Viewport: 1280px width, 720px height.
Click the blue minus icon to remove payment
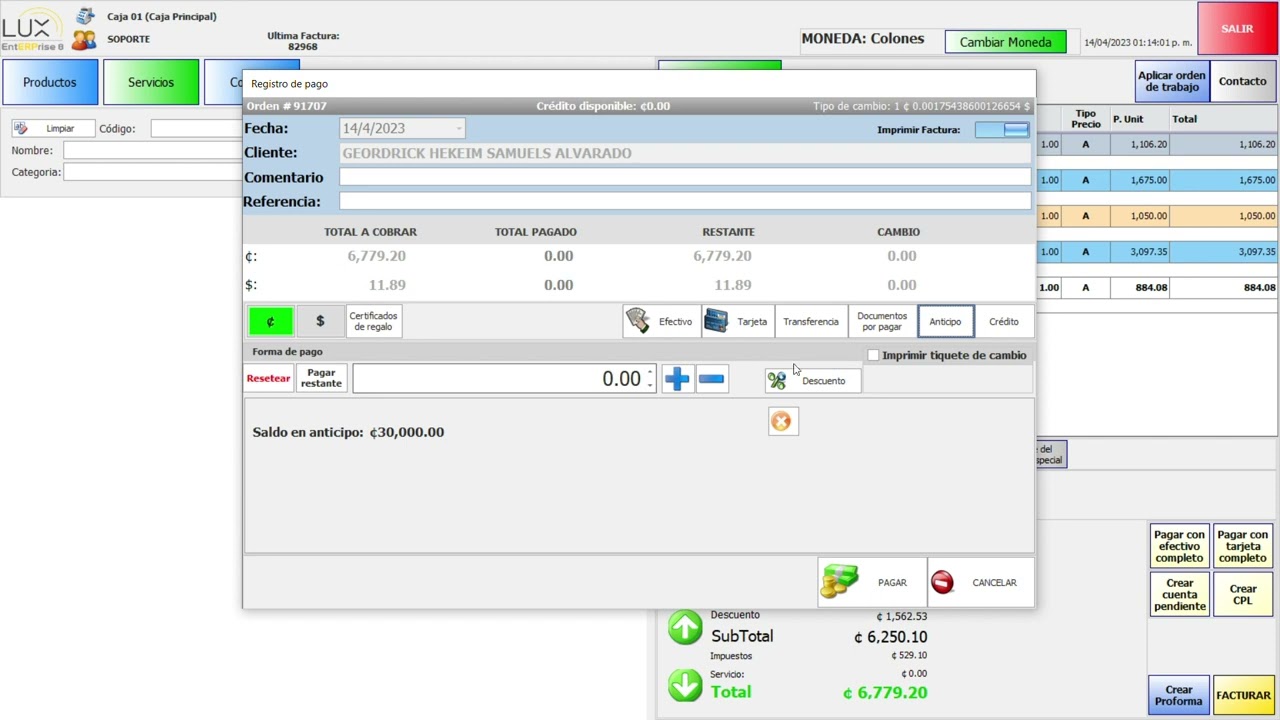click(x=711, y=379)
